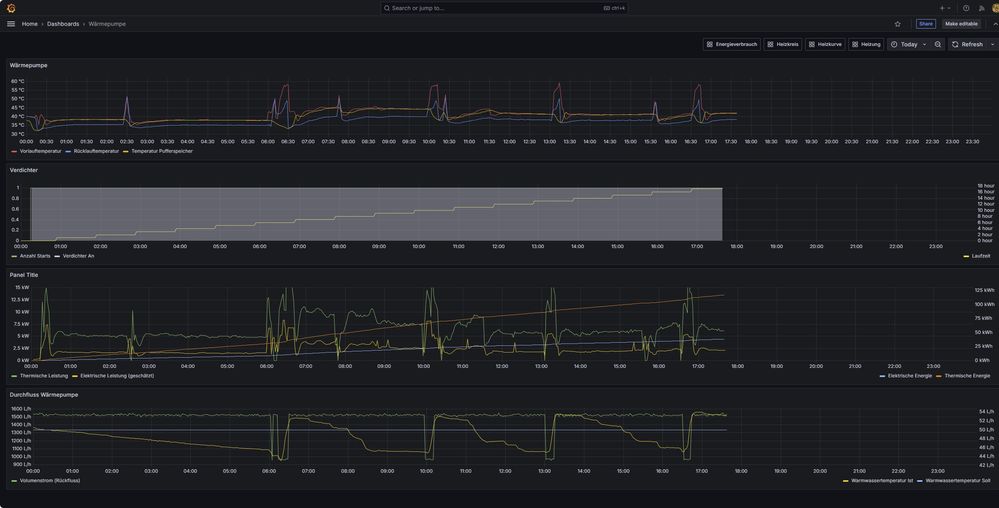Open the help question mark icon
This screenshot has width=999, height=508.
(966, 8)
